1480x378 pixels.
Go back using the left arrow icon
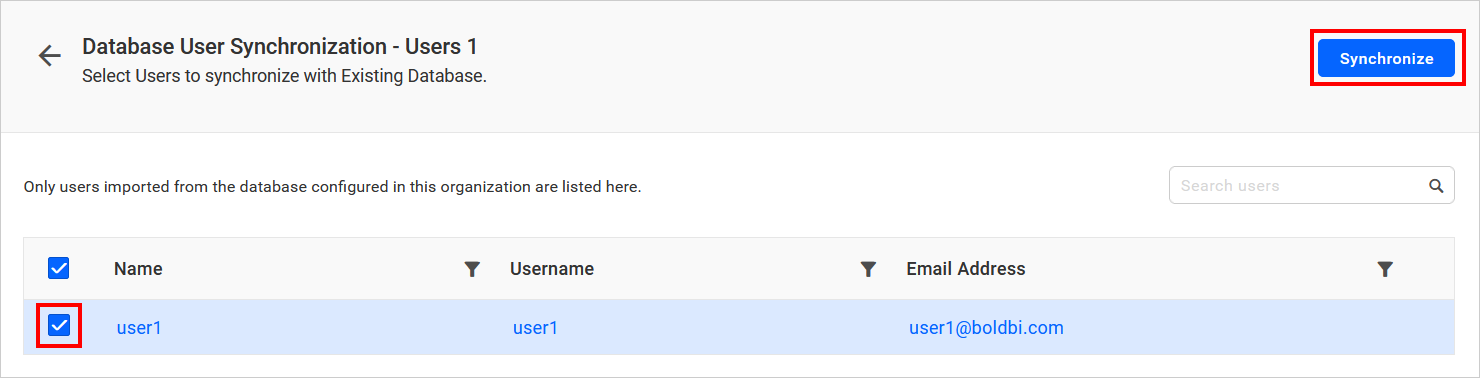pos(50,56)
